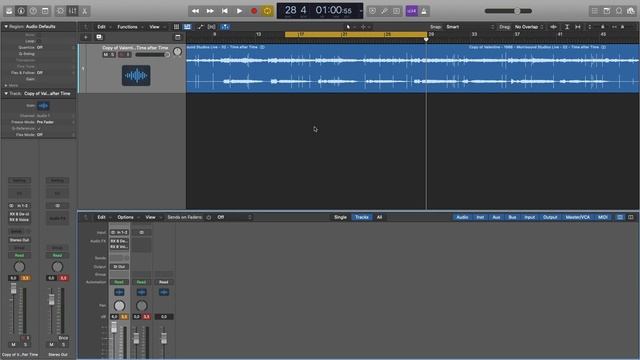Toggle the Toolbar display icon
The width and height of the screenshot is (640, 360).
pyautogui.click(x=45, y=11)
